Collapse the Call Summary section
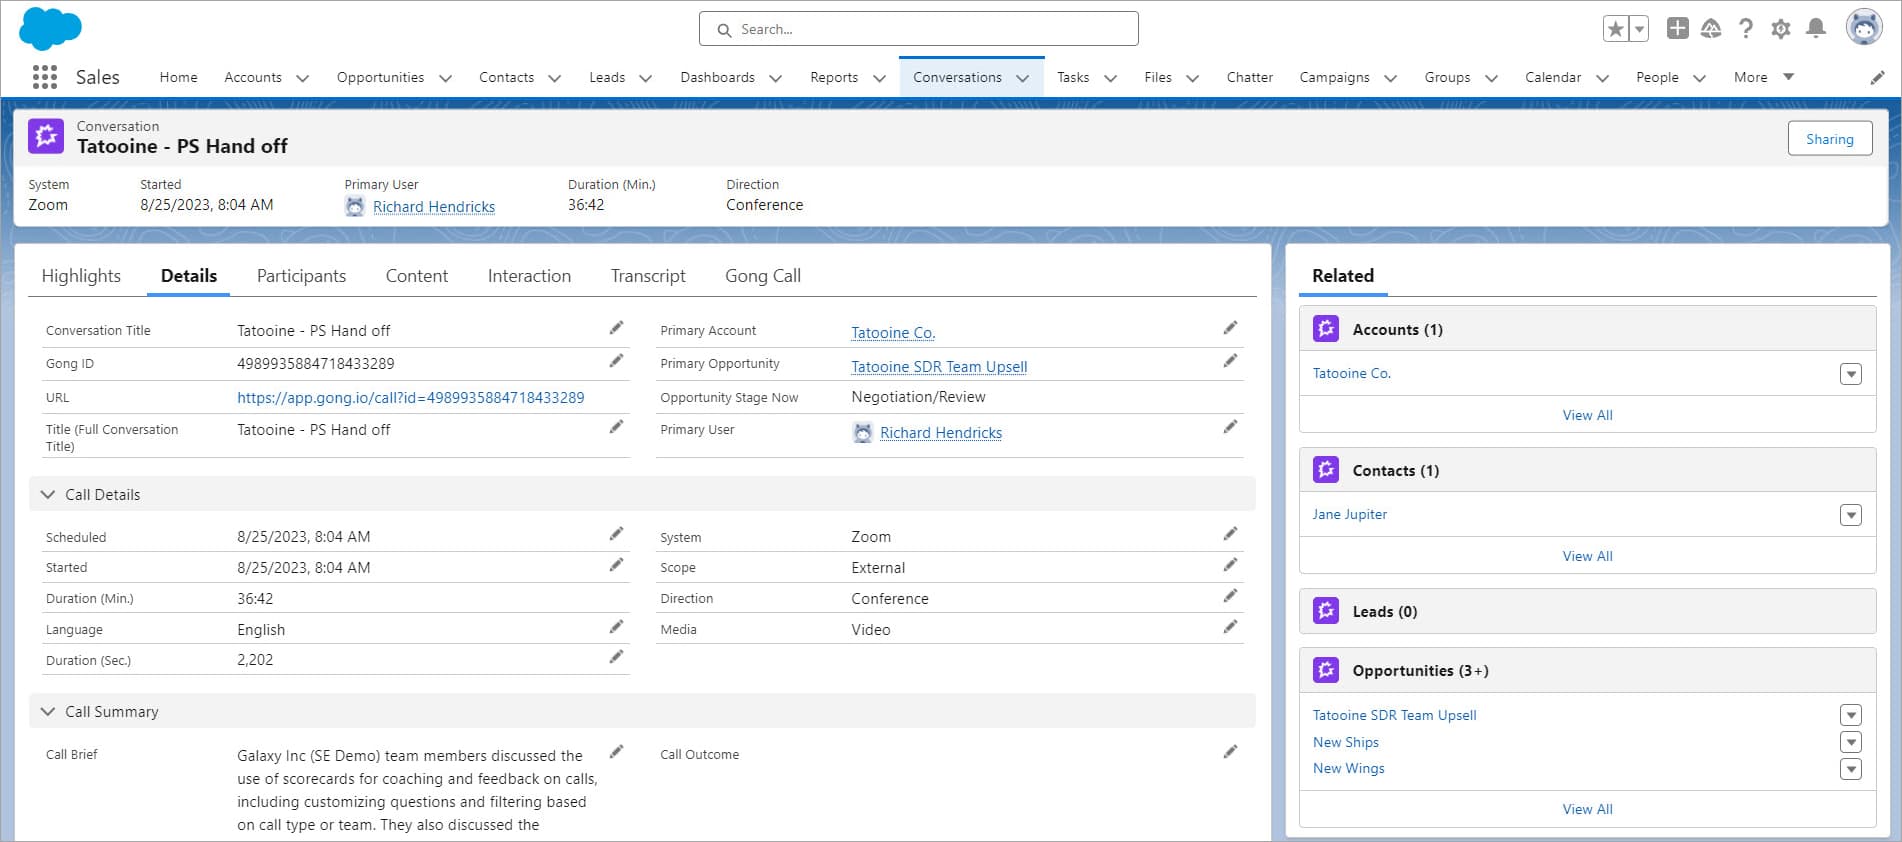Image resolution: width=1902 pixels, height=842 pixels. 48,712
